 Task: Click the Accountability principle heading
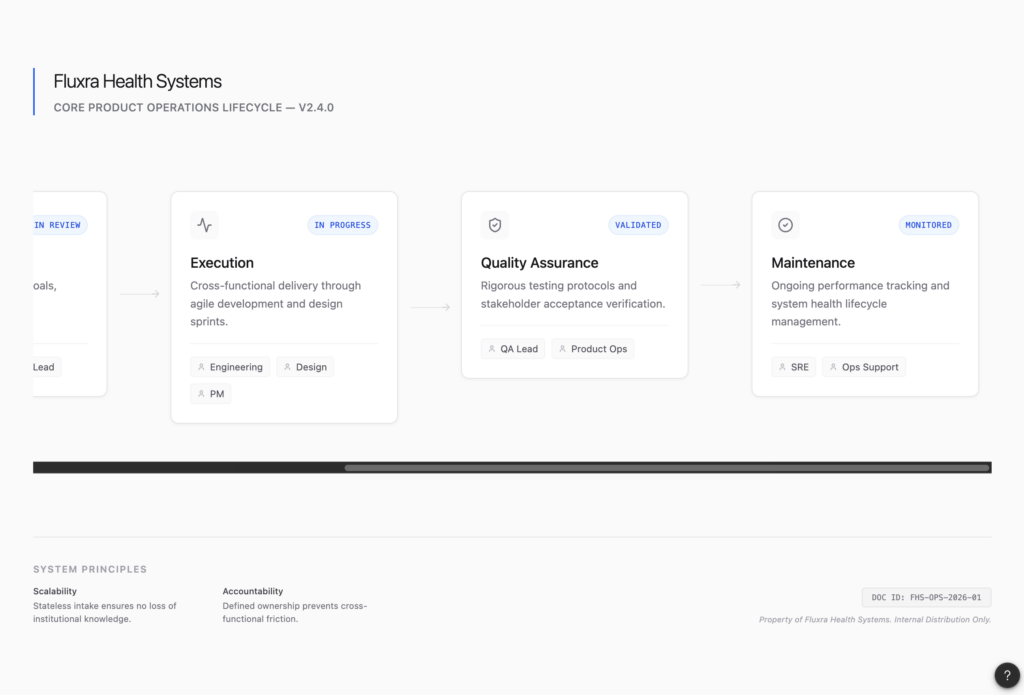[253, 591]
